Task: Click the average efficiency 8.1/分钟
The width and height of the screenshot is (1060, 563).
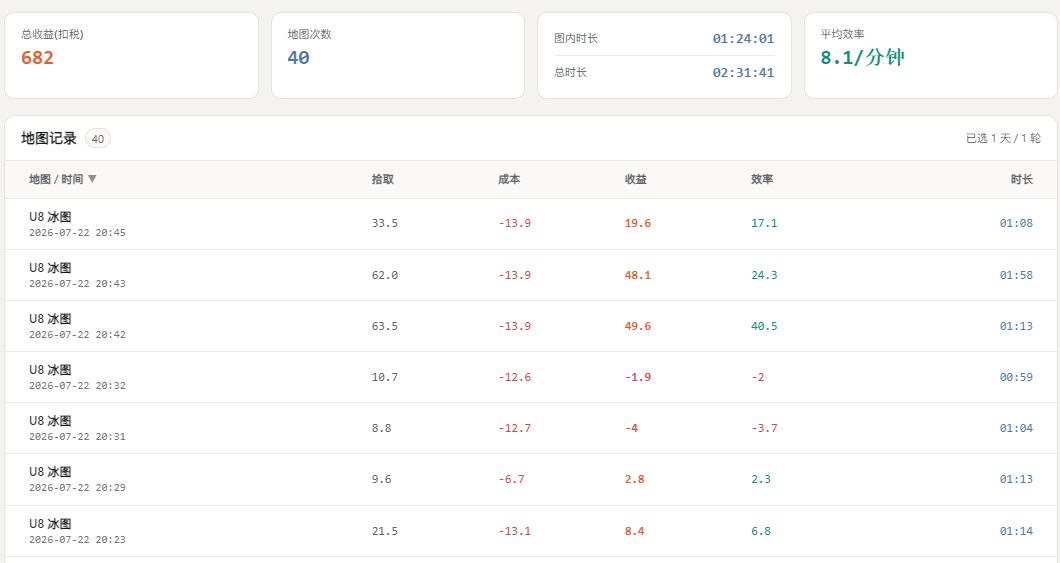Action: pos(863,57)
